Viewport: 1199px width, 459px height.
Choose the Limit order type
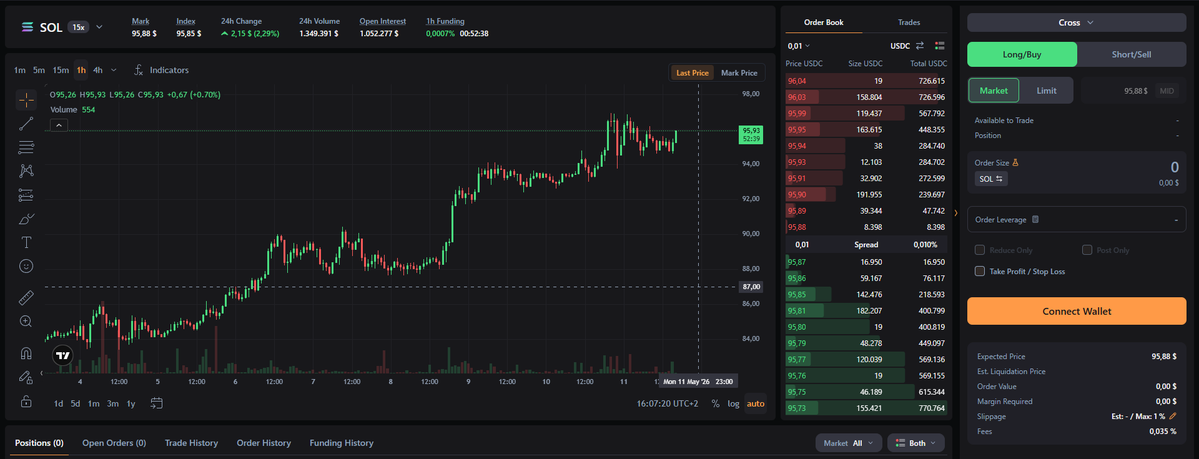point(1047,90)
